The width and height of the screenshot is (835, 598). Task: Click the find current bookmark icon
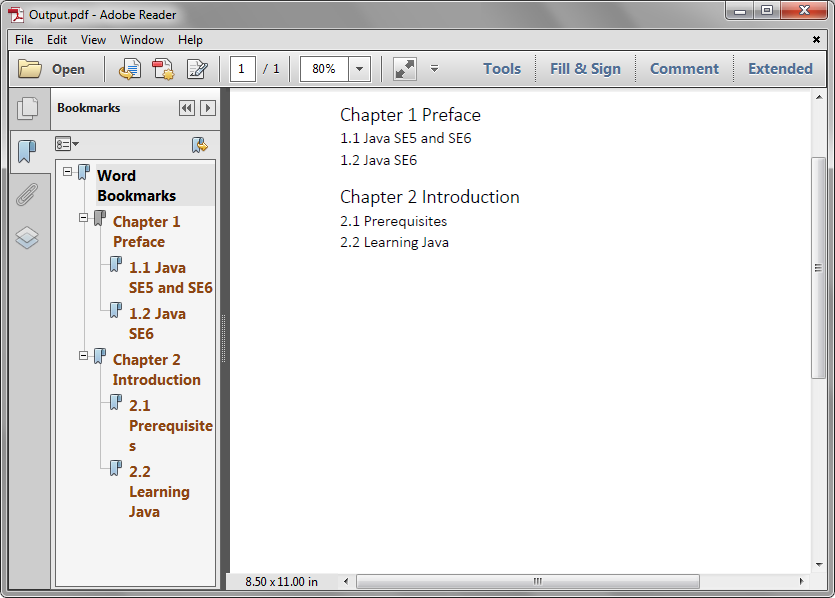199,145
